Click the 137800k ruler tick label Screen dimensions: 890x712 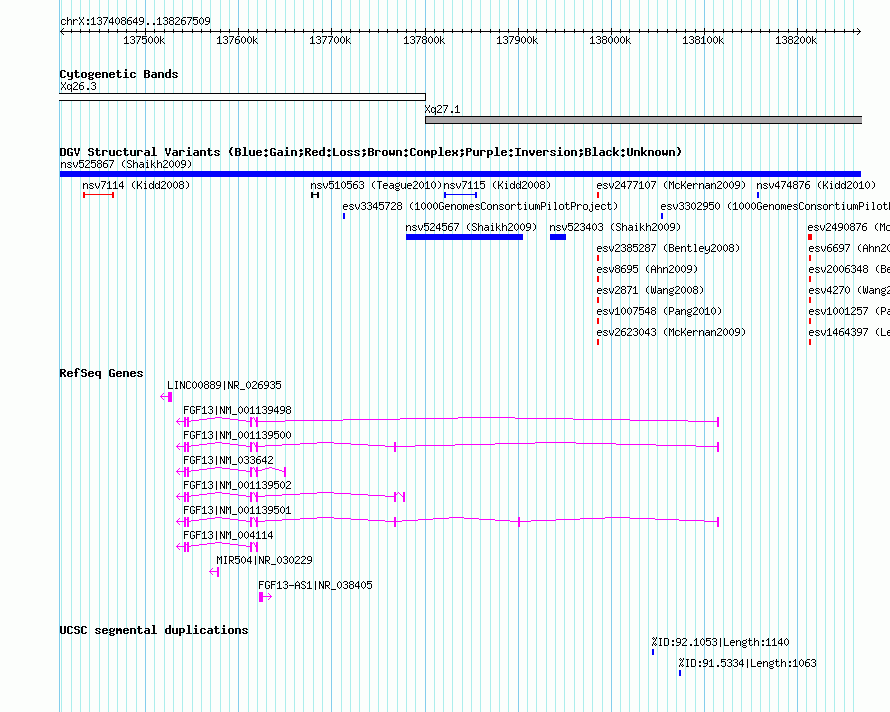point(424,40)
